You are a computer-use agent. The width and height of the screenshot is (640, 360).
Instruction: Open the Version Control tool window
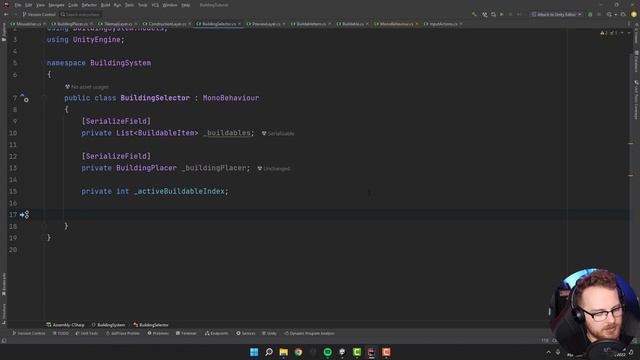point(29,333)
